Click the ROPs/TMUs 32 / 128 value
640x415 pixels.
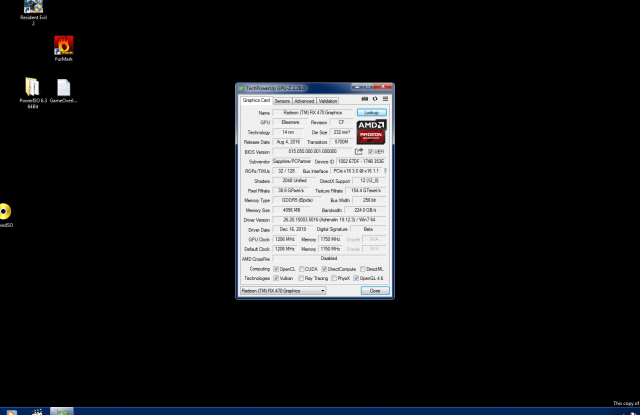[286, 171]
